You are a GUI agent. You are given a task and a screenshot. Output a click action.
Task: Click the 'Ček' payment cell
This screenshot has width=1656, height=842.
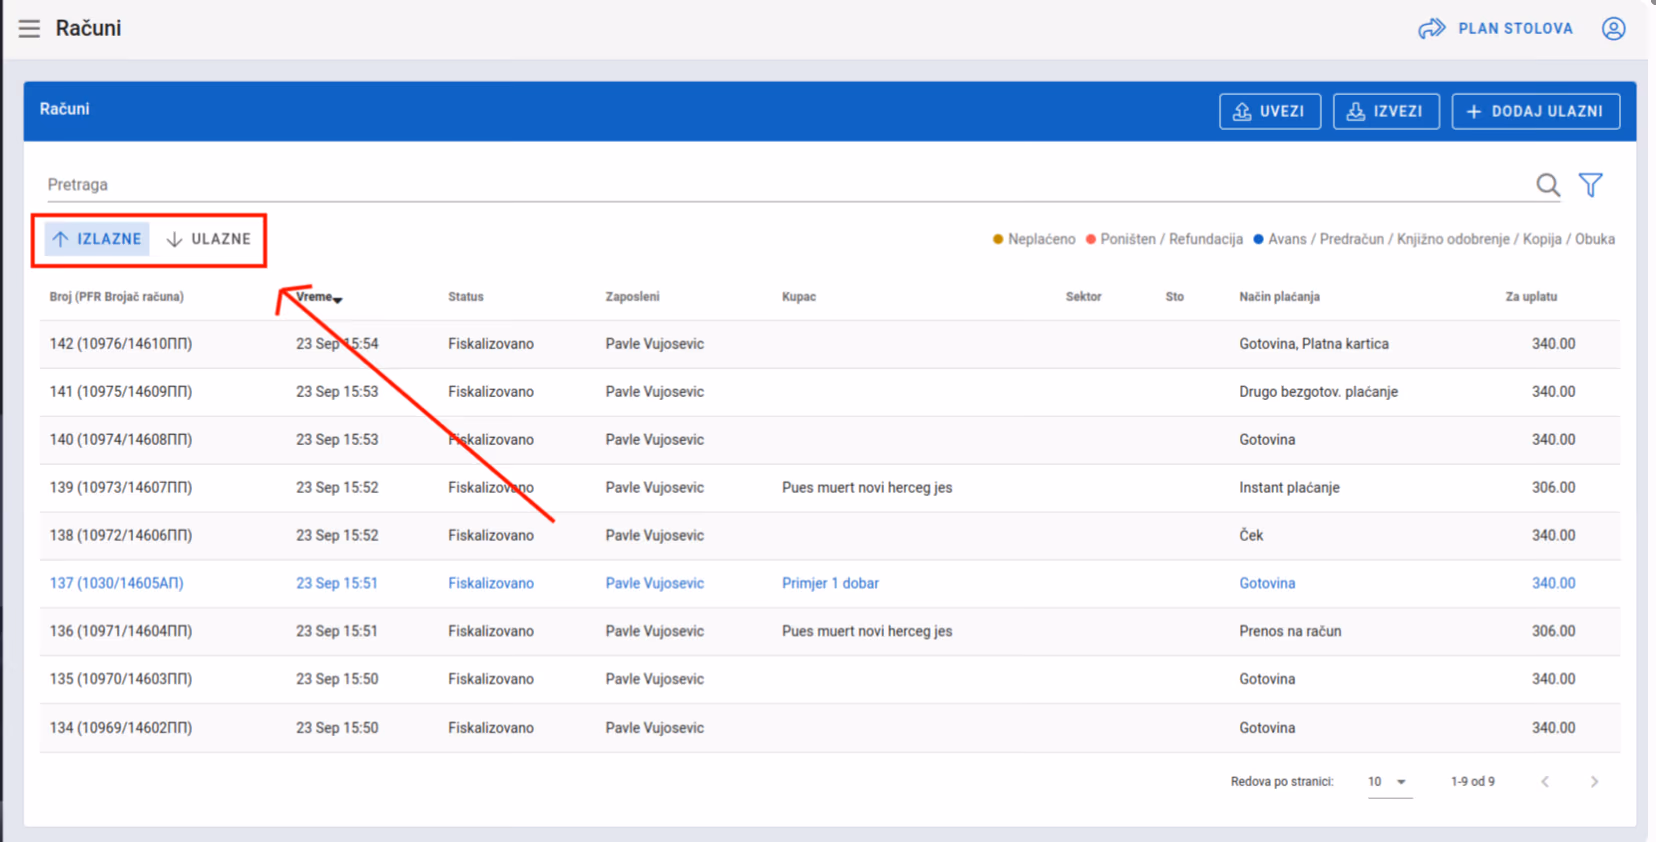pyautogui.click(x=1251, y=536)
